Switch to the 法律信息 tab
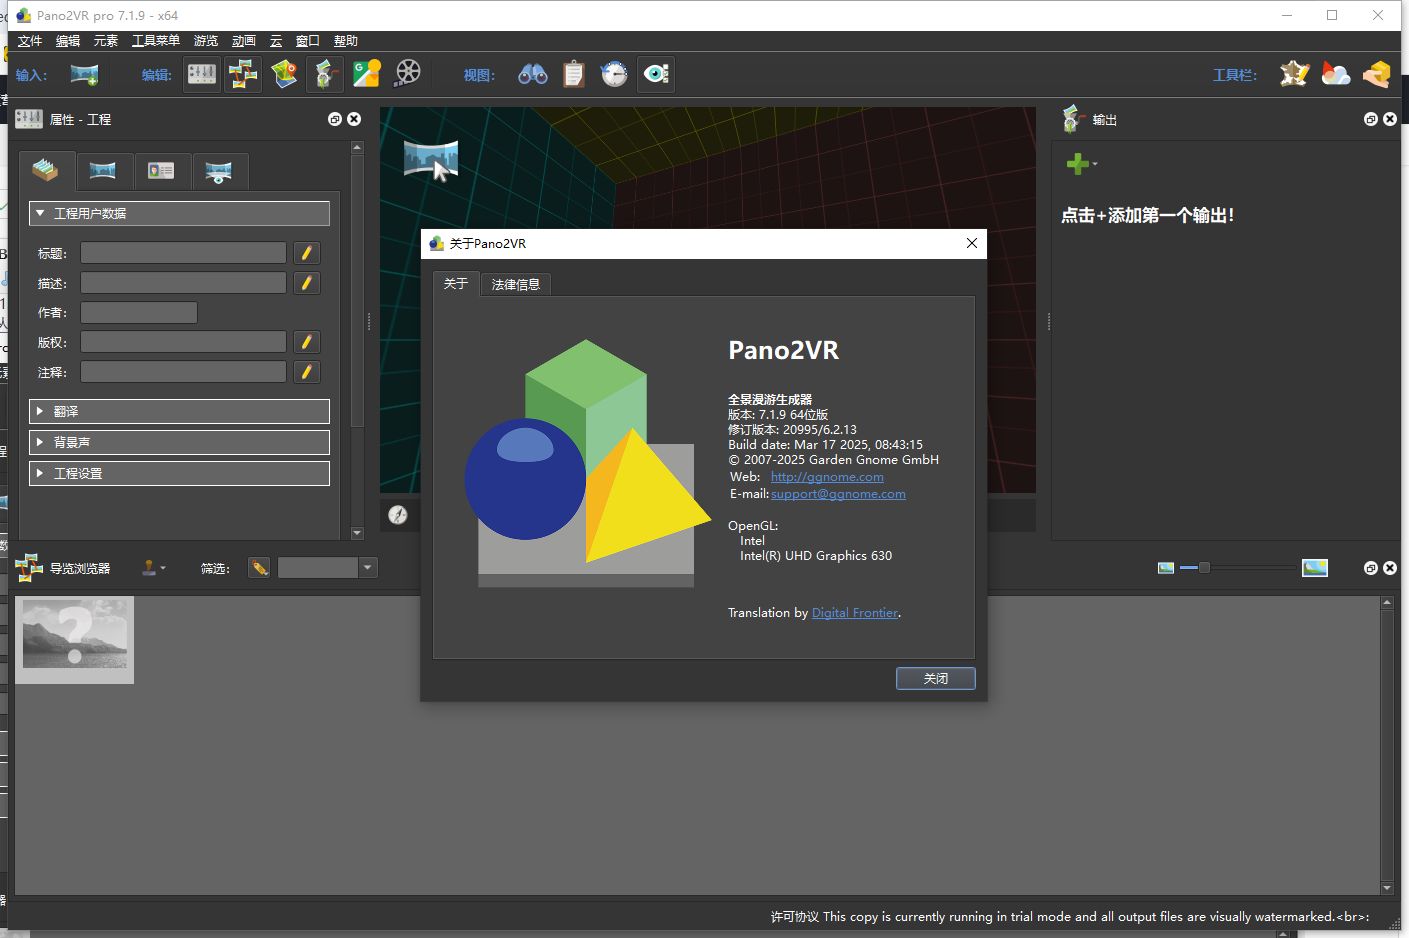The height and width of the screenshot is (938, 1409). (516, 284)
